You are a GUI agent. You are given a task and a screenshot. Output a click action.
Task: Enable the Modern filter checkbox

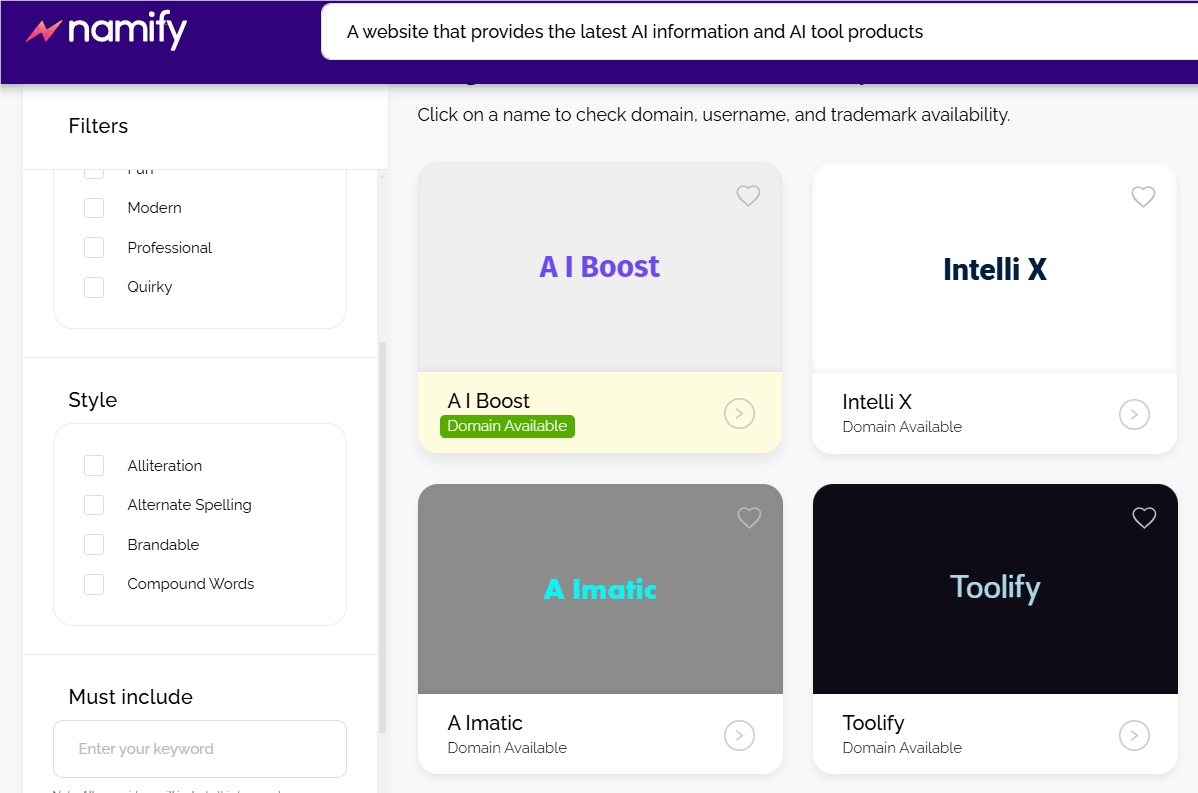point(94,208)
